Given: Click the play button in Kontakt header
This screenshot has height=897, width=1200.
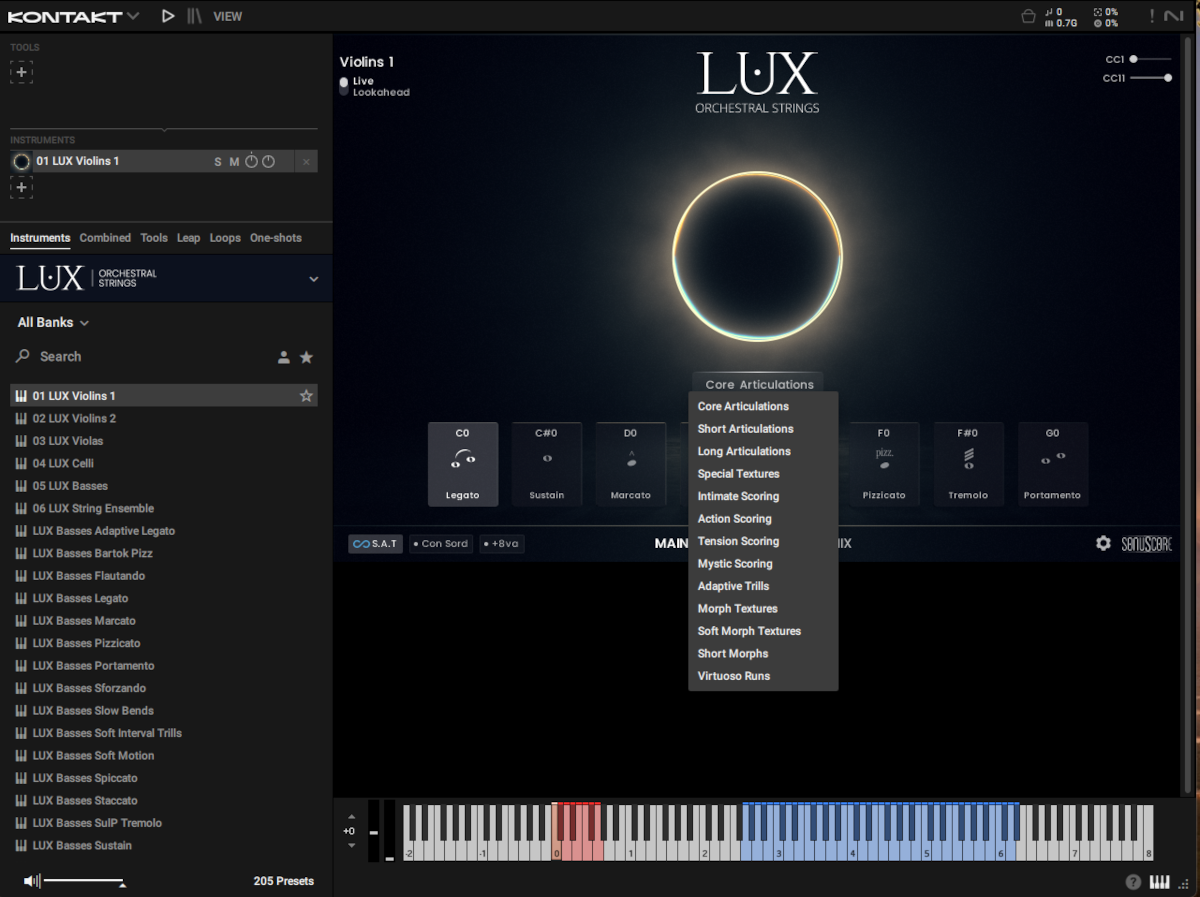Looking at the screenshot, I should pos(168,16).
